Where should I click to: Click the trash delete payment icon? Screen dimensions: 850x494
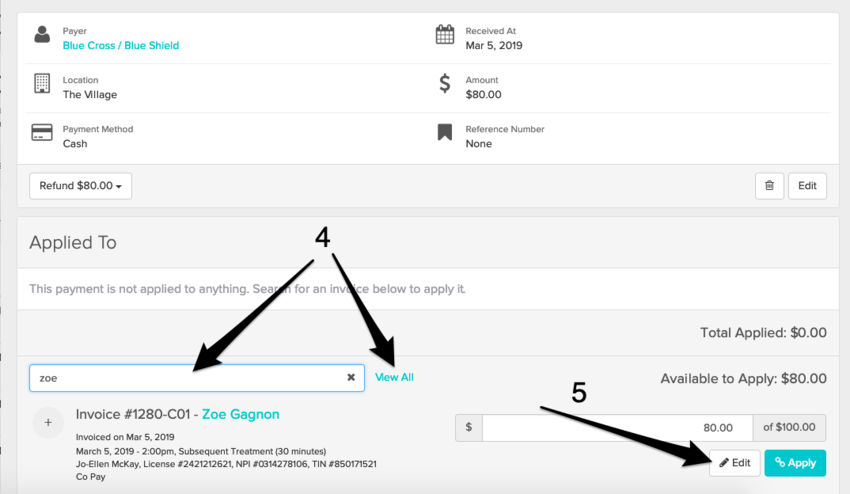(769, 185)
